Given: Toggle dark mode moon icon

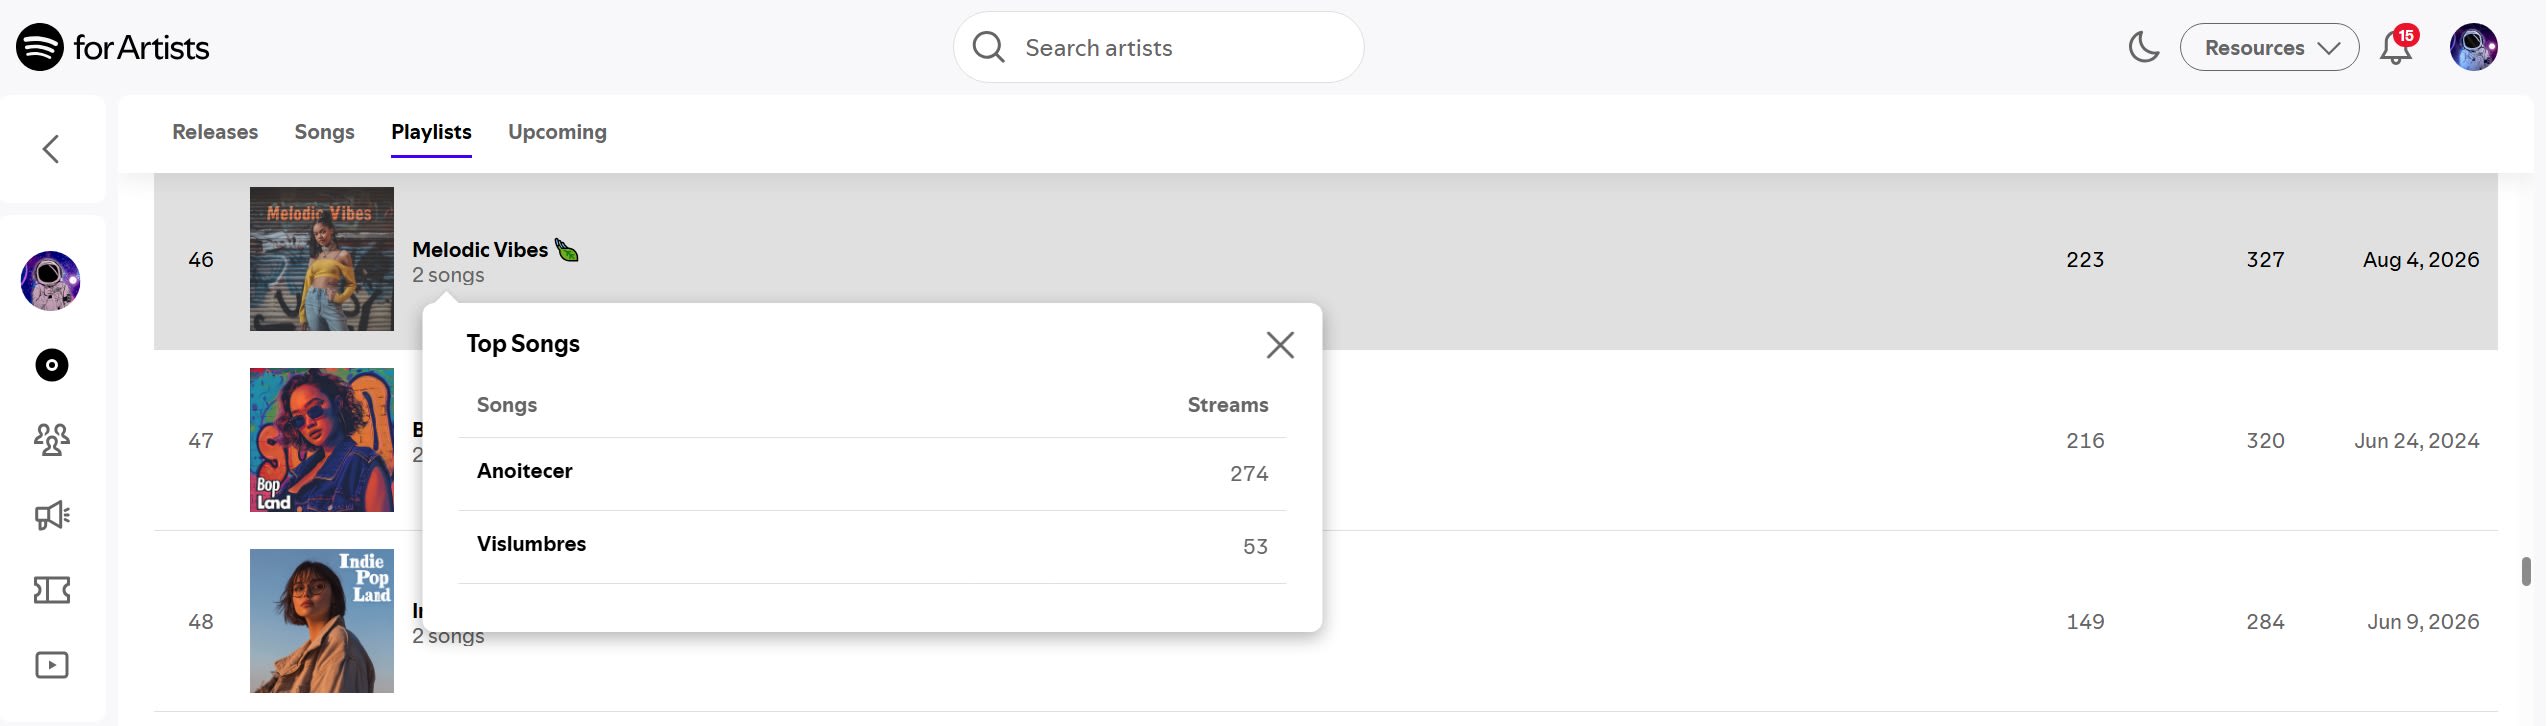Looking at the screenshot, I should click(2143, 47).
